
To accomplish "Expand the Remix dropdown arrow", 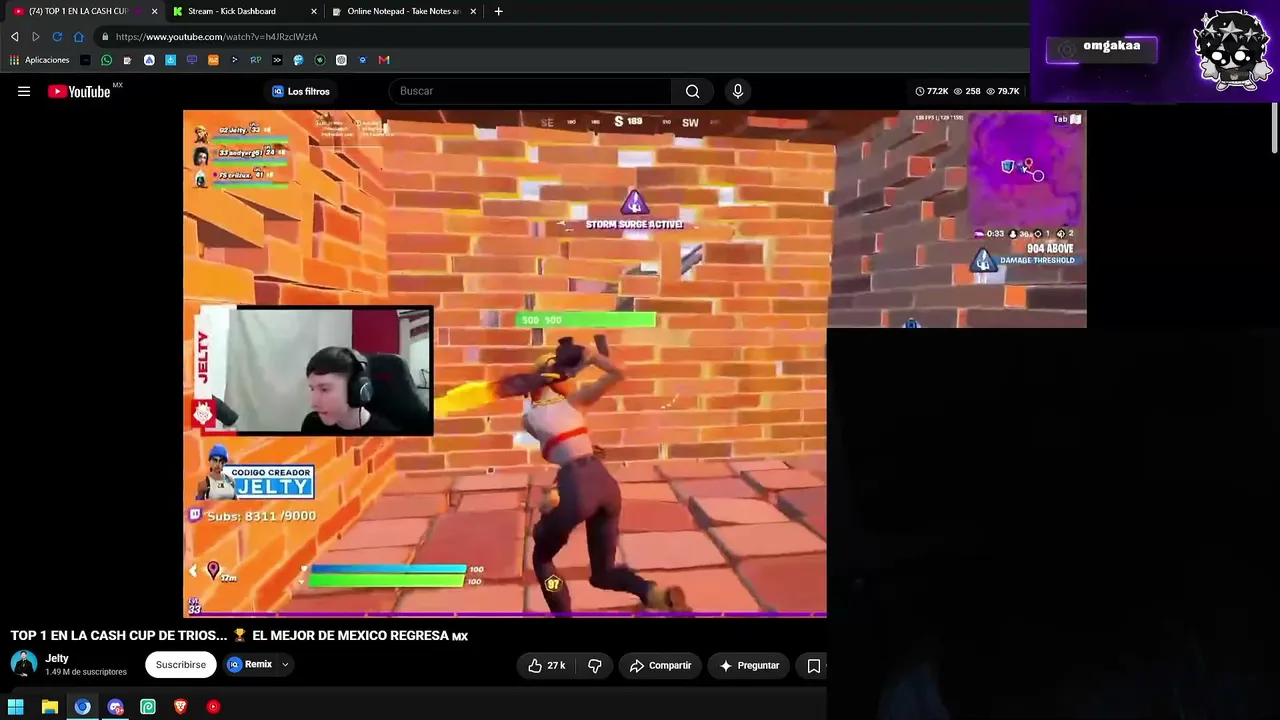I will pos(285,665).
